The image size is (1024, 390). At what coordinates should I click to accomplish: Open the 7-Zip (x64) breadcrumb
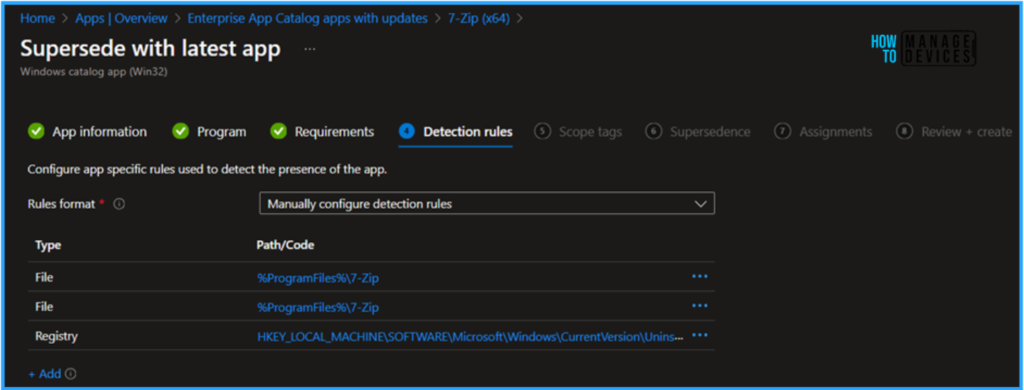tap(478, 18)
